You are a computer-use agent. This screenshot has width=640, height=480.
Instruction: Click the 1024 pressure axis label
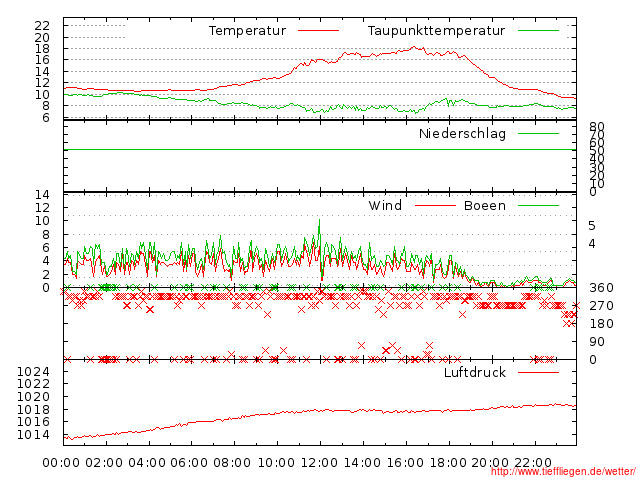pos(34,371)
